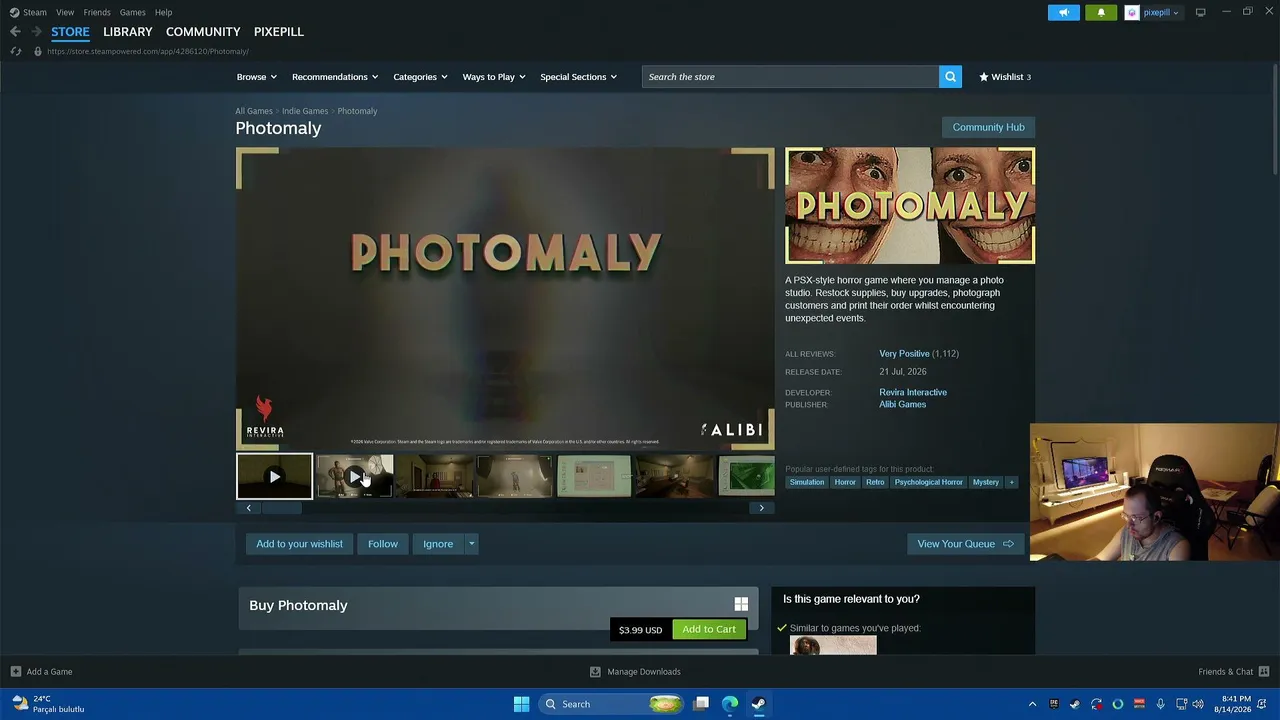Open the announcements megaphone button

(x=1063, y=12)
